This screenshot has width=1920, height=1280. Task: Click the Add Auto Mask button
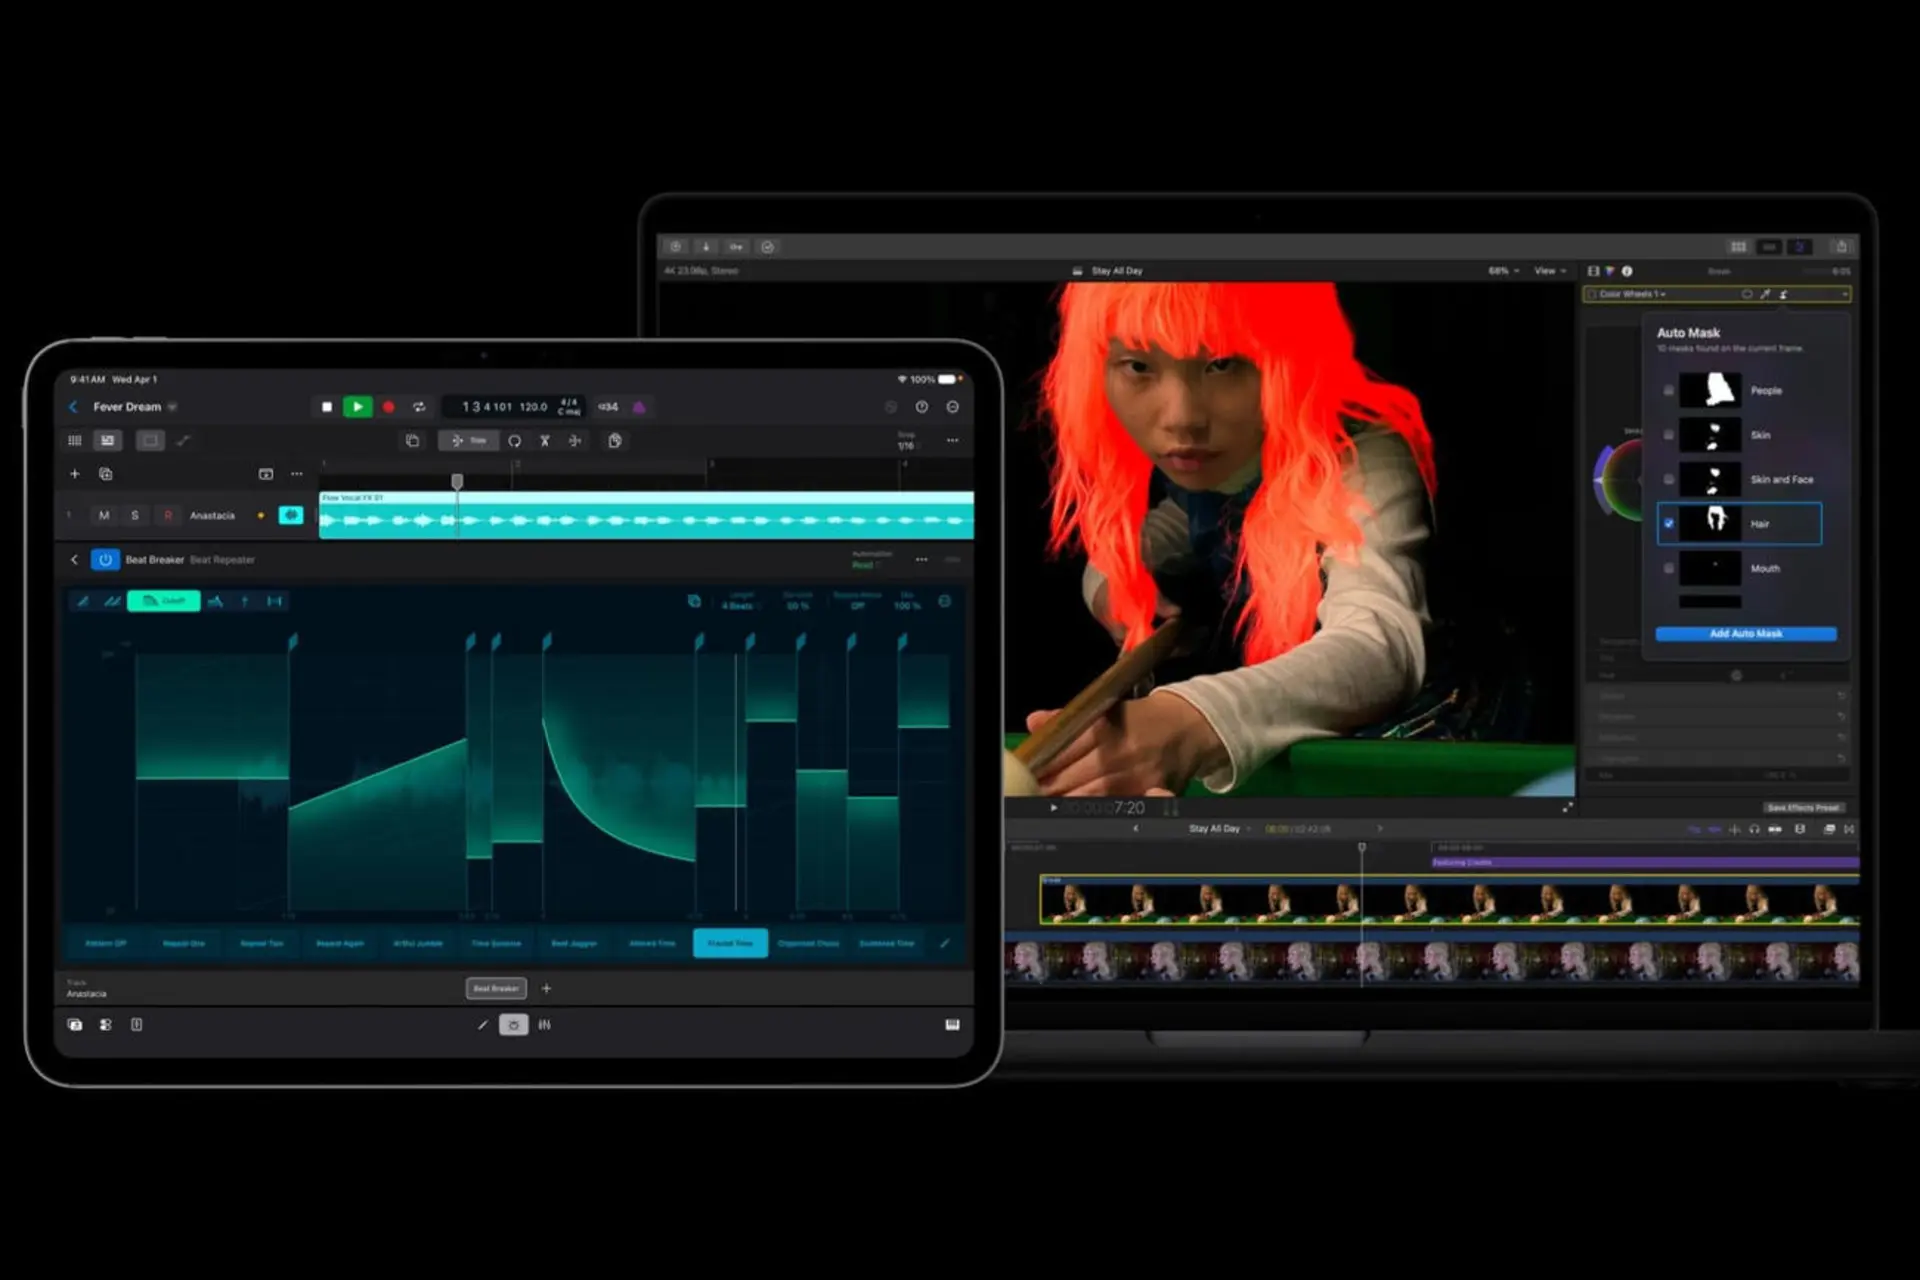[x=1745, y=633]
